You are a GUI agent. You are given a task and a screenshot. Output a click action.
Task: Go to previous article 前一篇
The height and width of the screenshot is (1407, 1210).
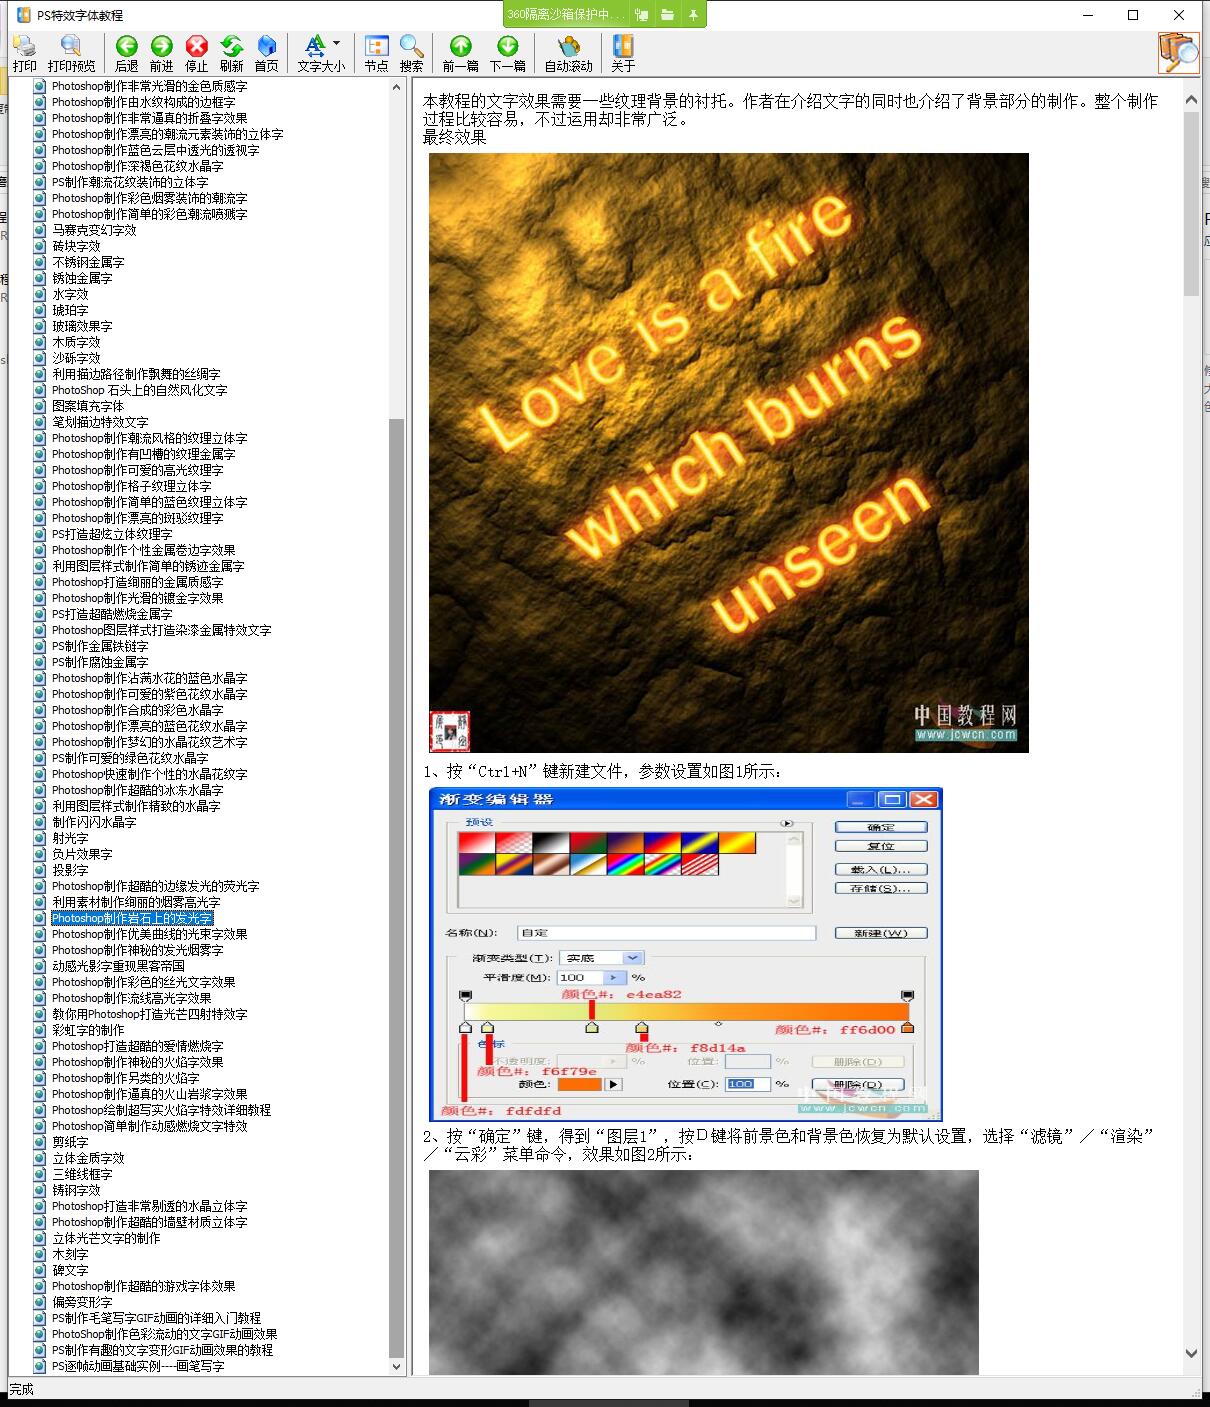point(460,53)
